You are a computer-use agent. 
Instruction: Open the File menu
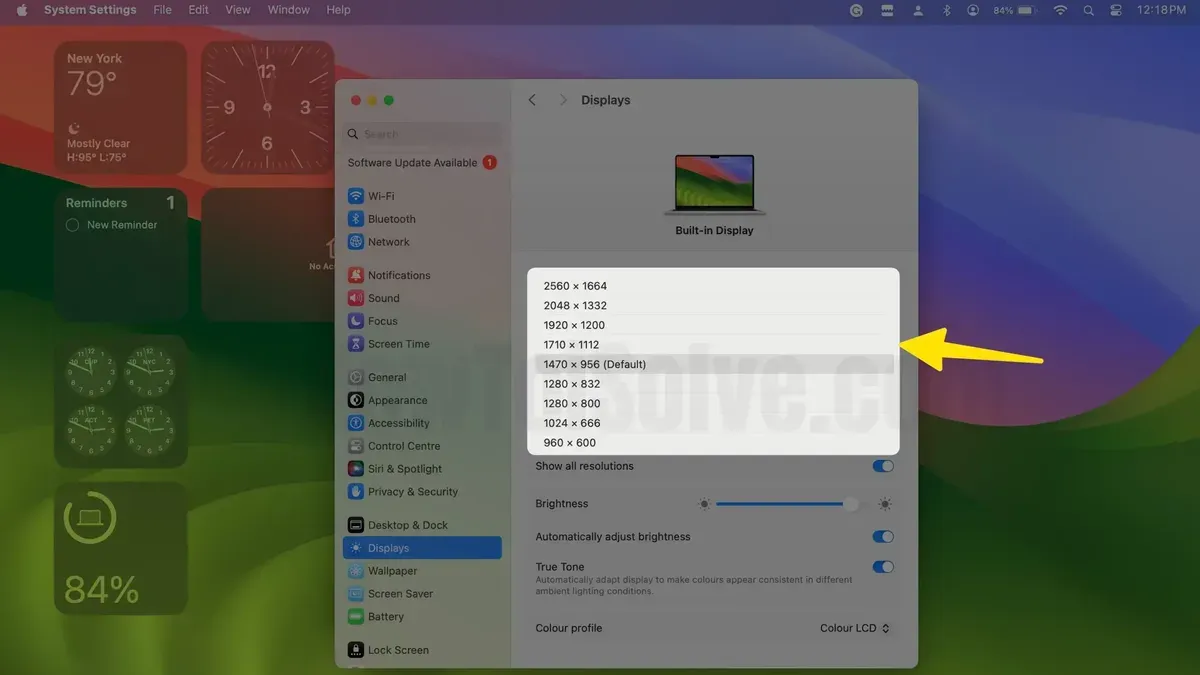pos(163,10)
